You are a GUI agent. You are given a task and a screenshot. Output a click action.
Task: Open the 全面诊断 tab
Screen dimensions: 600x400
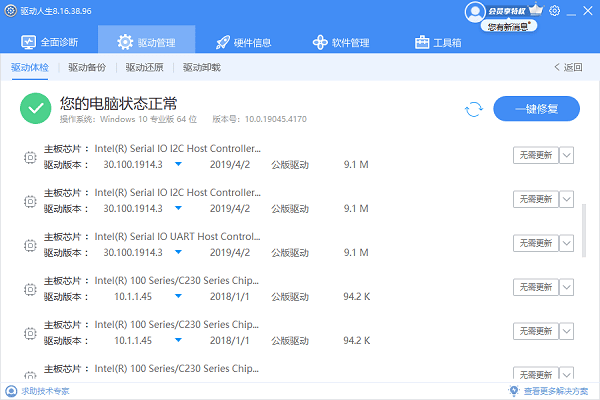click(49, 42)
